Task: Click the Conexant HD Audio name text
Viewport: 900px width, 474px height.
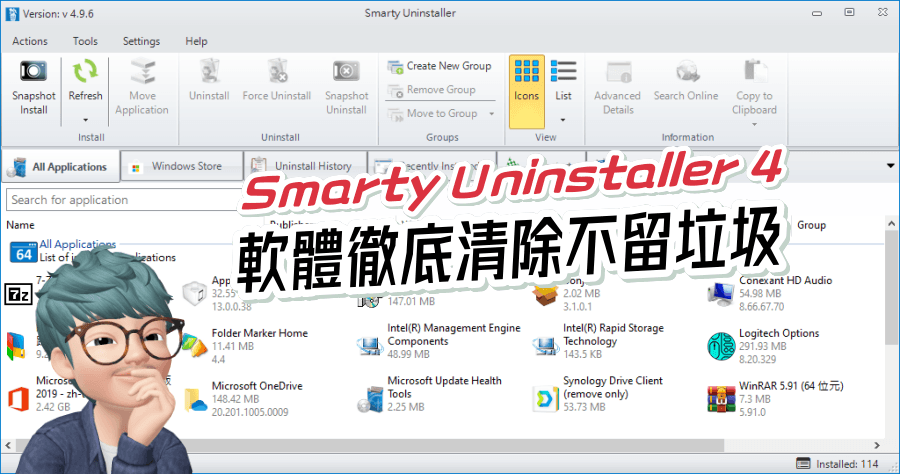Action: pyautogui.click(x=785, y=280)
